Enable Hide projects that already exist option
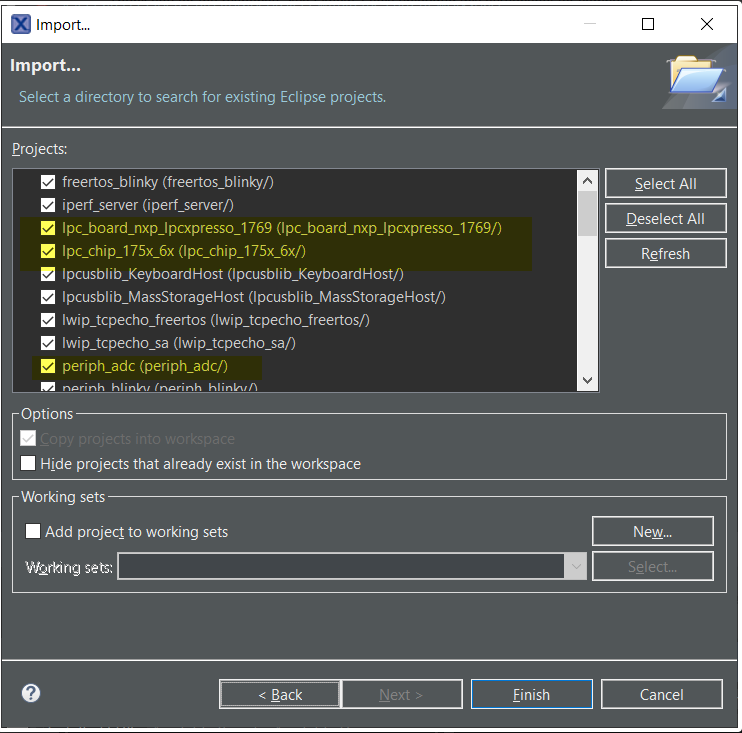Viewport: 742px width, 733px height. click(28, 463)
